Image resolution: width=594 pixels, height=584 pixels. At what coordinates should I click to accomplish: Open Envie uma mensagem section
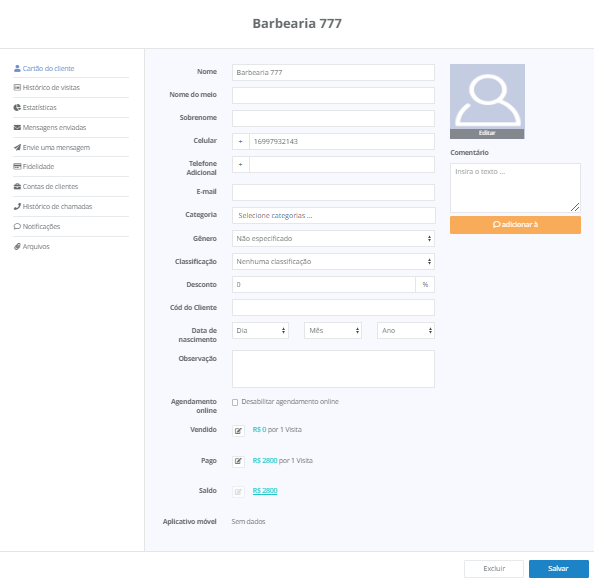click(56, 147)
